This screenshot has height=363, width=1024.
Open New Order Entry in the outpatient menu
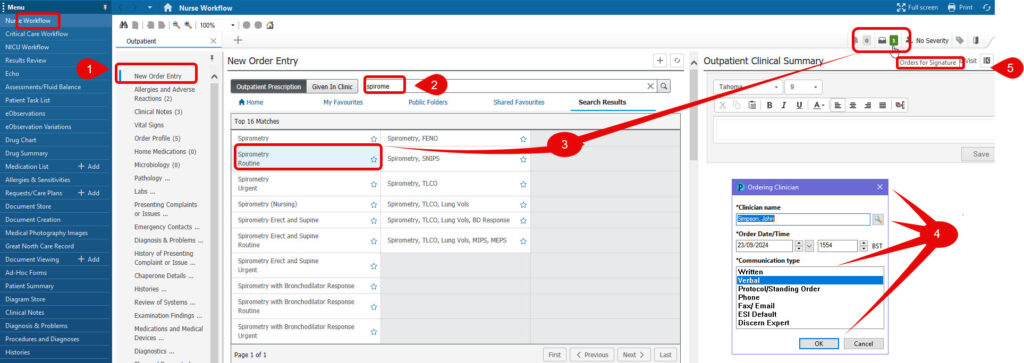coord(157,76)
